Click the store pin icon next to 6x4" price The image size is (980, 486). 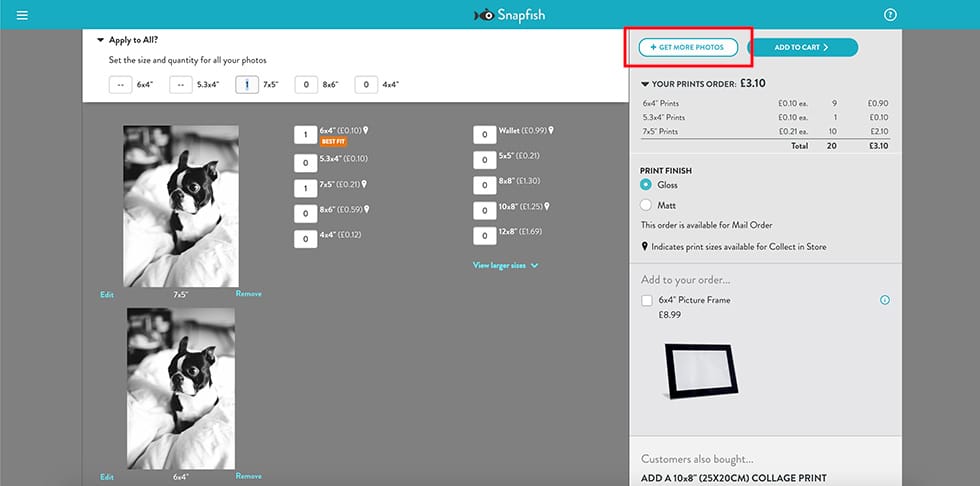pos(366,130)
